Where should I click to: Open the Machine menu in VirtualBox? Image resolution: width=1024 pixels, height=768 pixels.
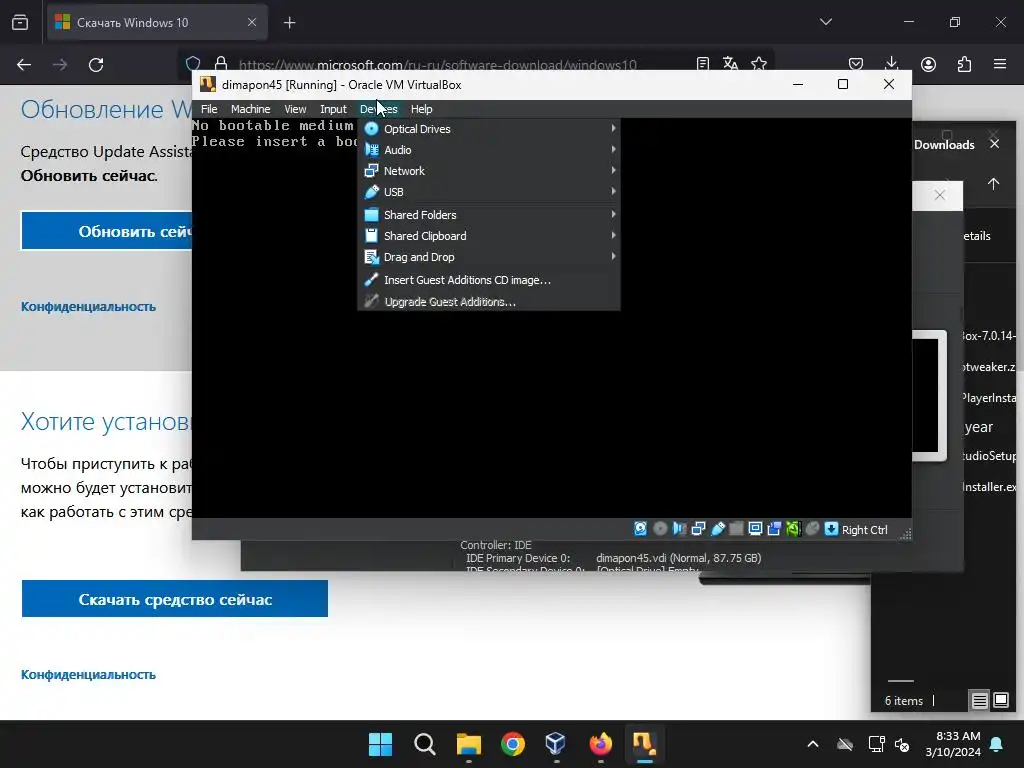[250, 109]
